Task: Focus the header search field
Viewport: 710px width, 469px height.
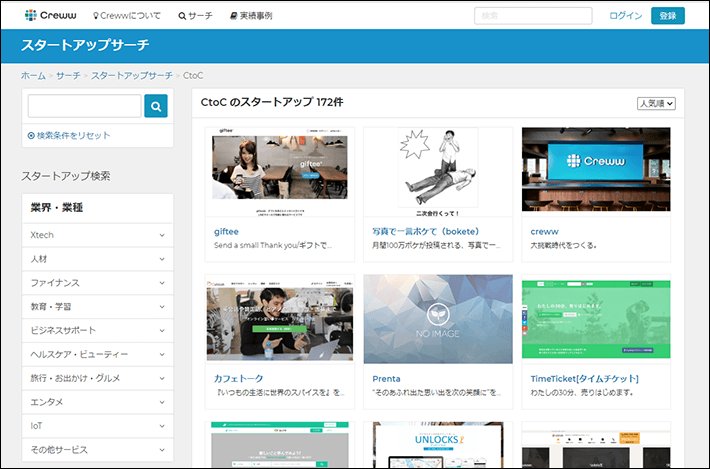Action: [x=533, y=16]
